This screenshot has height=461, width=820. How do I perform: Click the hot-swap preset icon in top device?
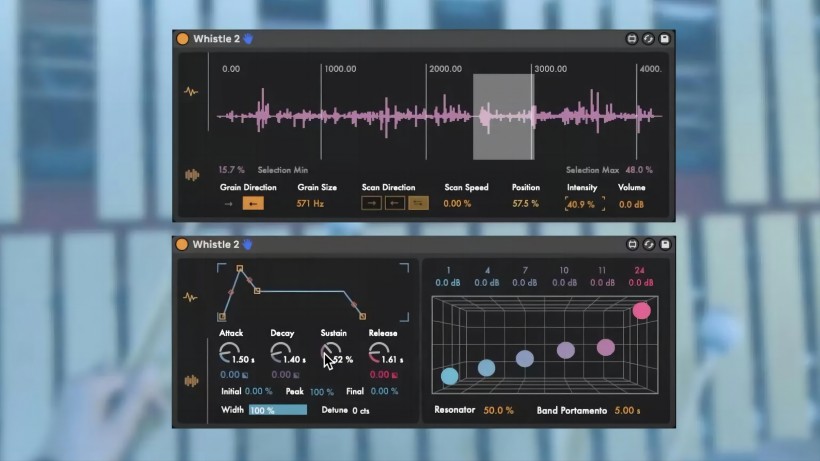(648, 39)
